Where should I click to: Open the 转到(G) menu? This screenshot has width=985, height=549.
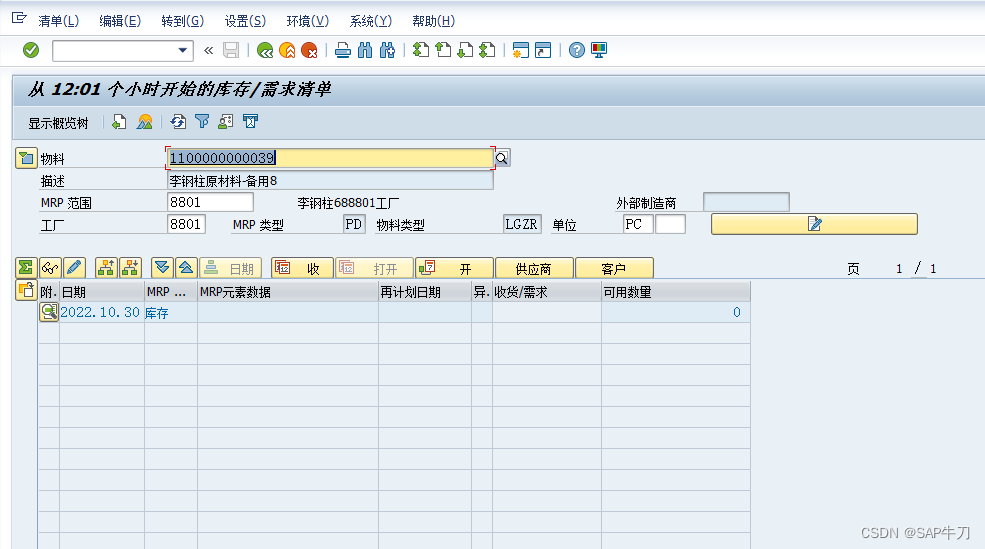click(182, 21)
